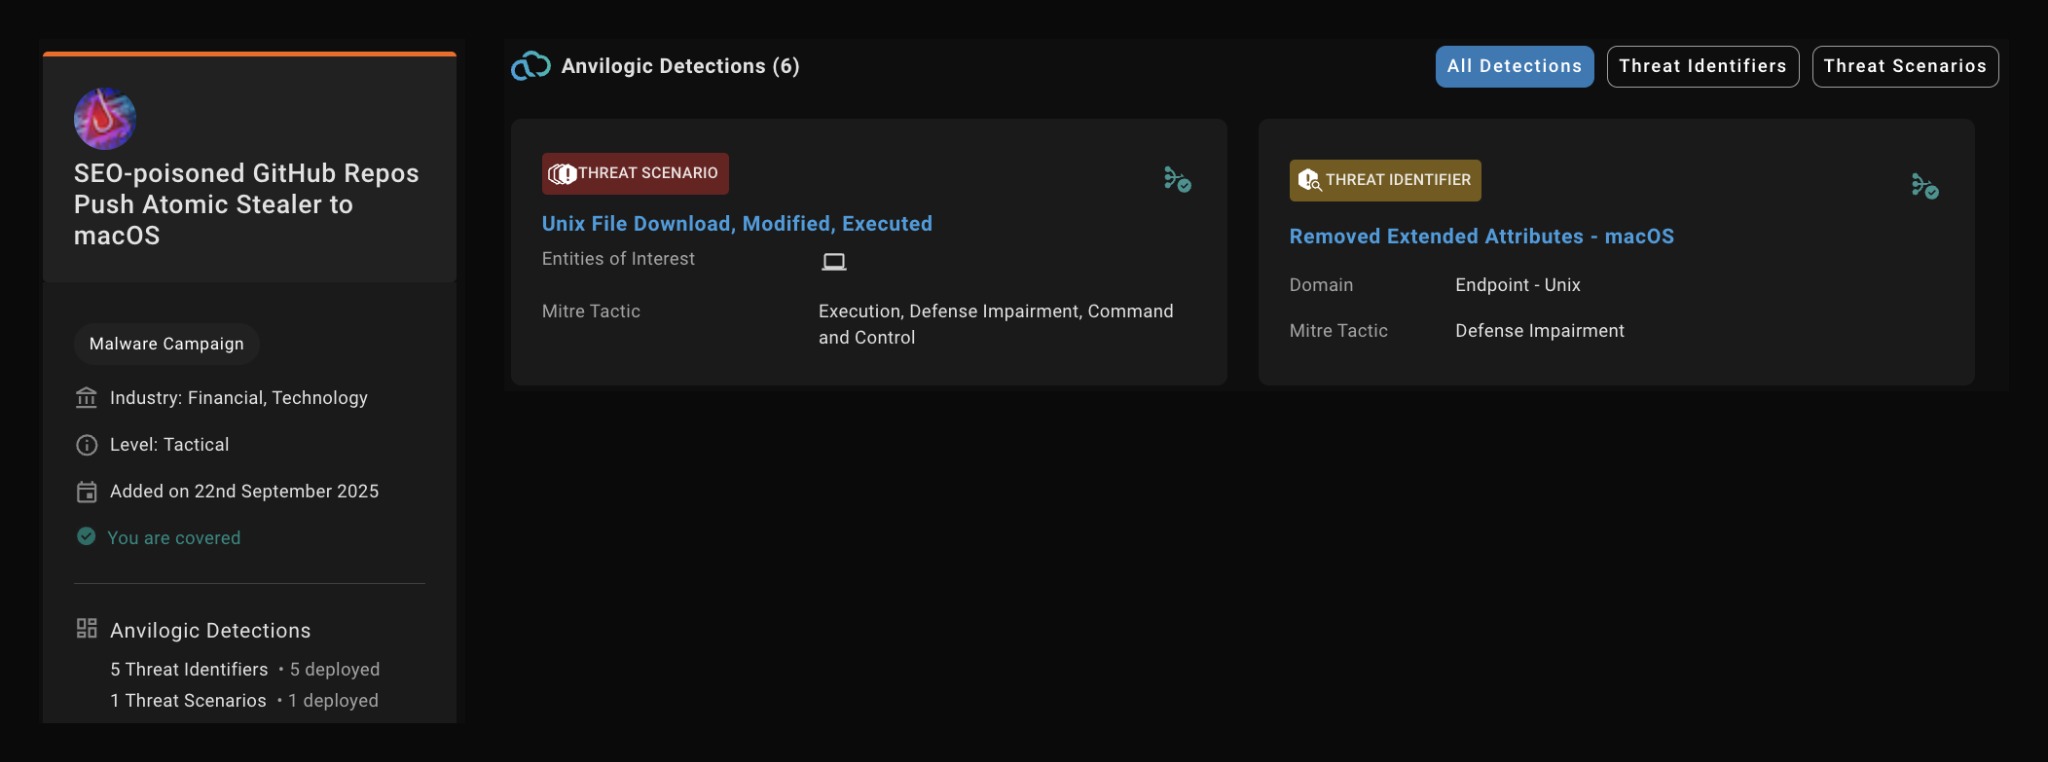
Task: Click the Industry building icon
Action: click(x=87, y=398)
